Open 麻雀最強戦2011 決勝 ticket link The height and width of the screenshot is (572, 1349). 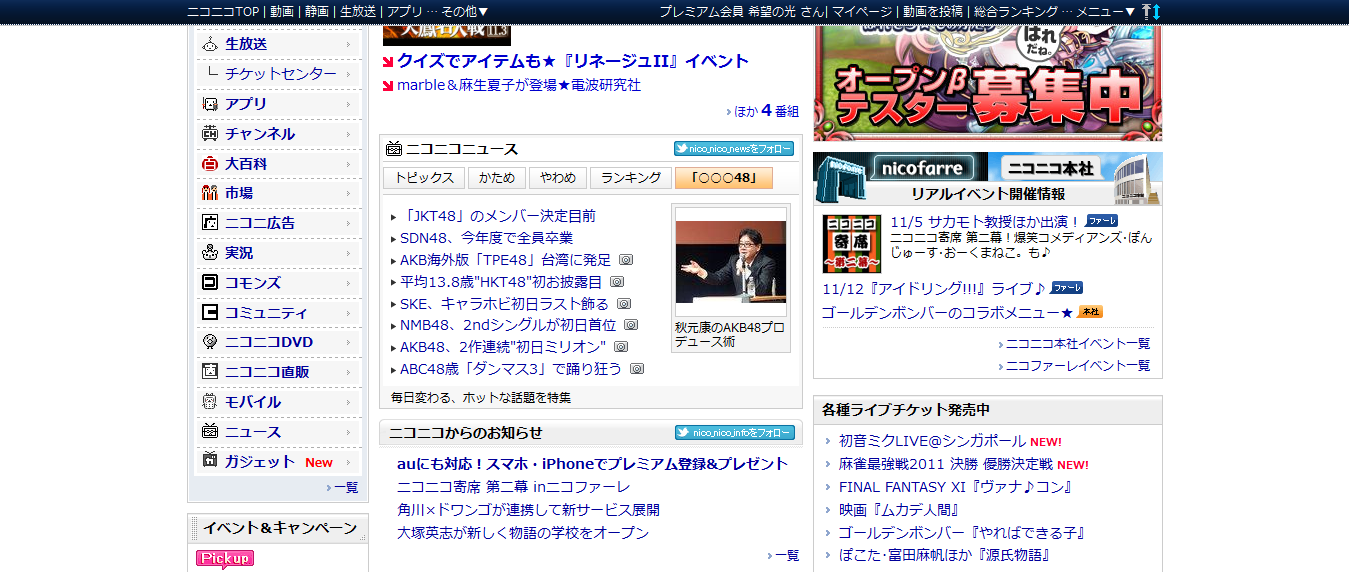[x=946, y=464]
